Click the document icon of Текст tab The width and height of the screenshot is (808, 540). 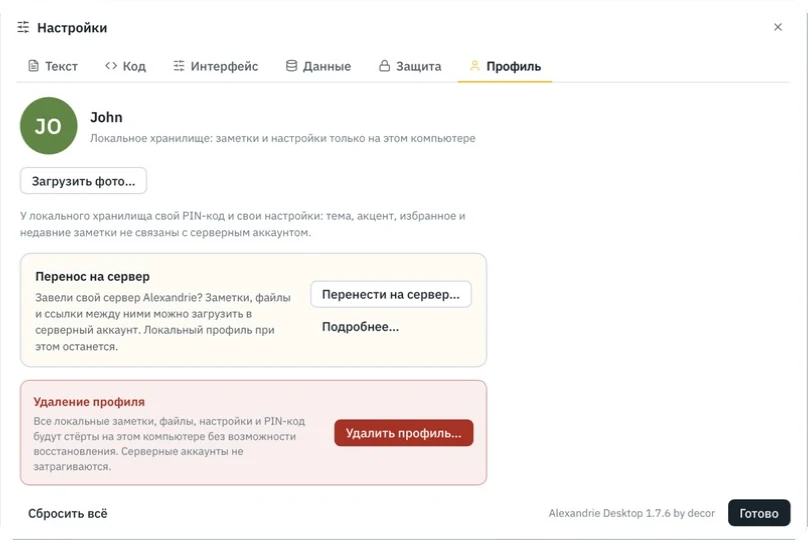(33, 66)
